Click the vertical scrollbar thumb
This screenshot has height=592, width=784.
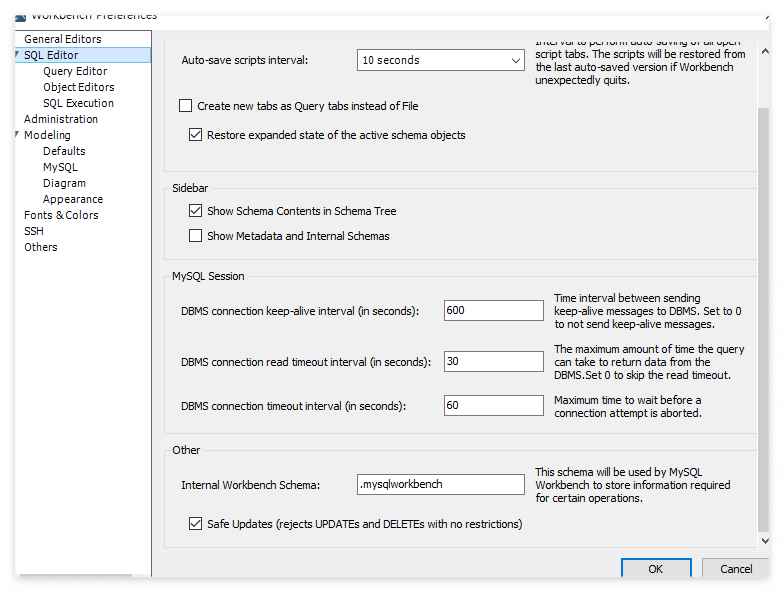tap(764, 320)
